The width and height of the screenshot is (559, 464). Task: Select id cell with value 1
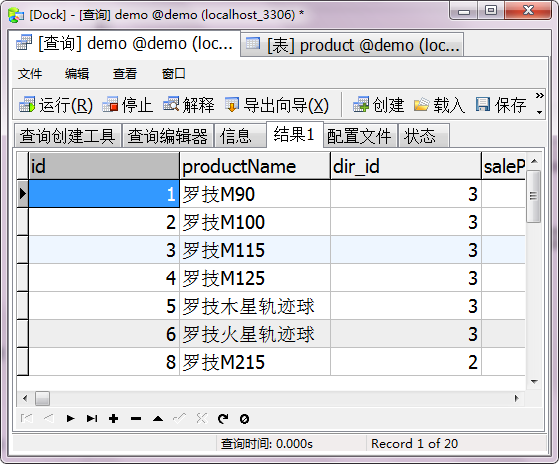pos(104,194)
